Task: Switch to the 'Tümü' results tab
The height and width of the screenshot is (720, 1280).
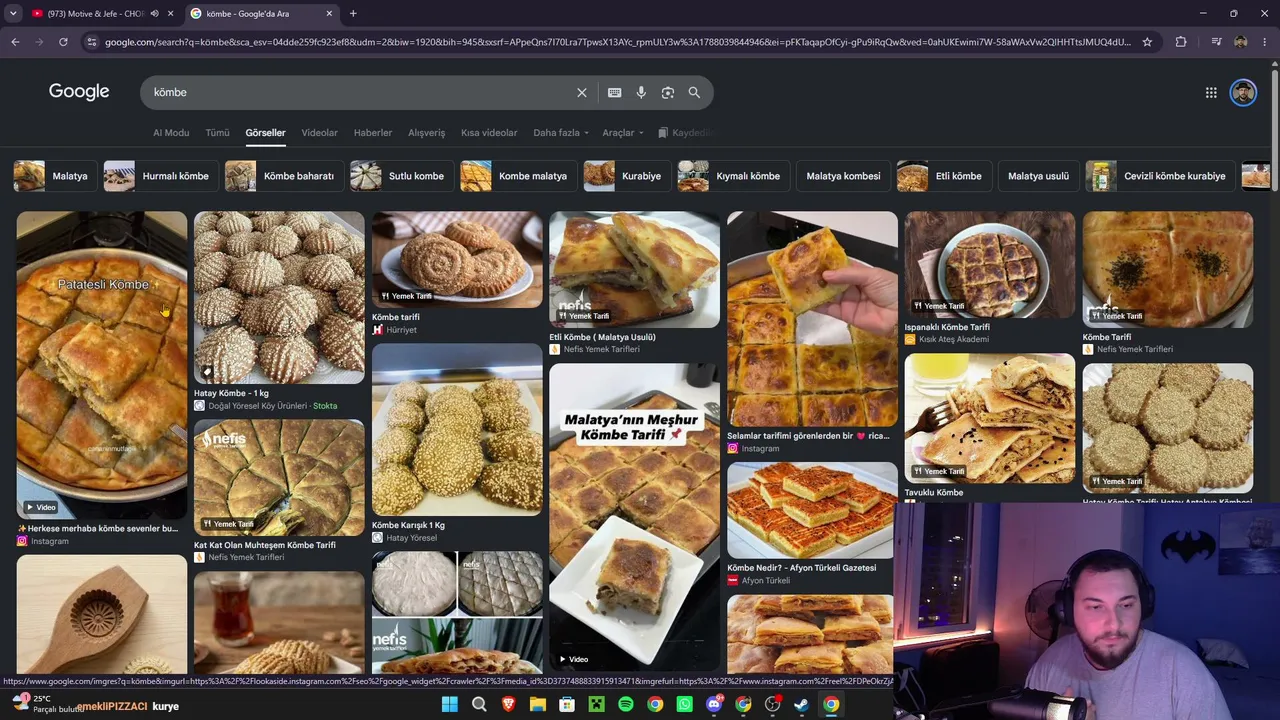Action: [x=217, y=133]
